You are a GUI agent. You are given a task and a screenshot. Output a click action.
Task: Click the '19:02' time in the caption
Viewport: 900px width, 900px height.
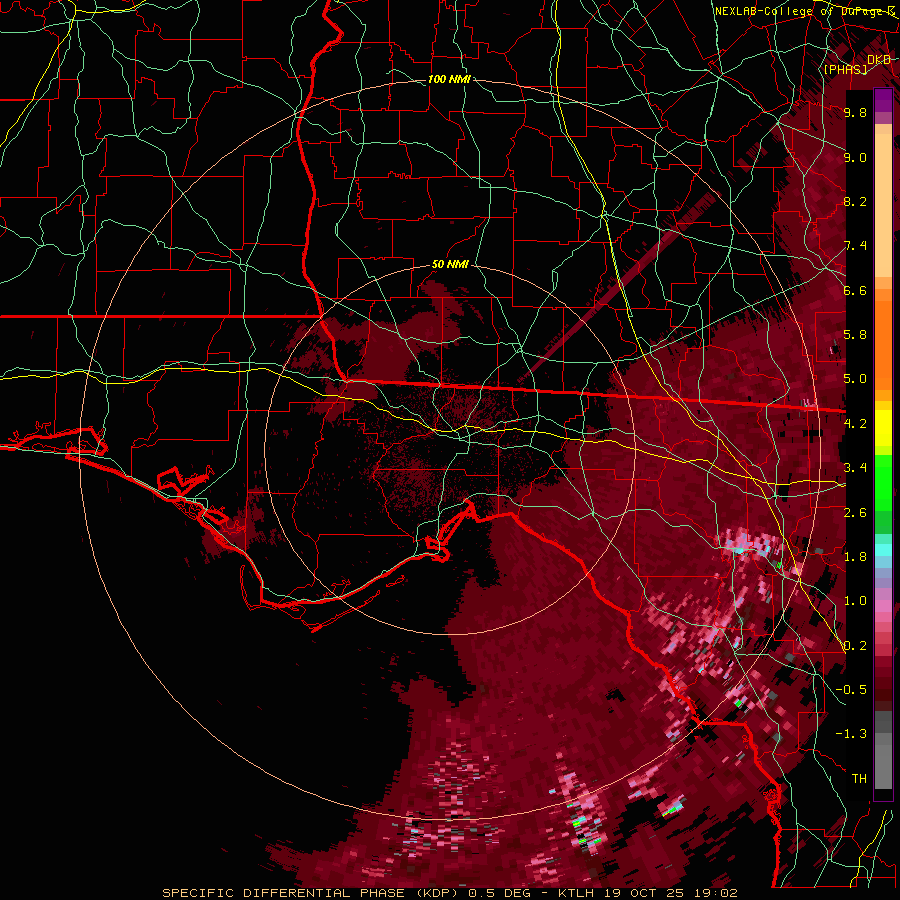pos(717,893)
